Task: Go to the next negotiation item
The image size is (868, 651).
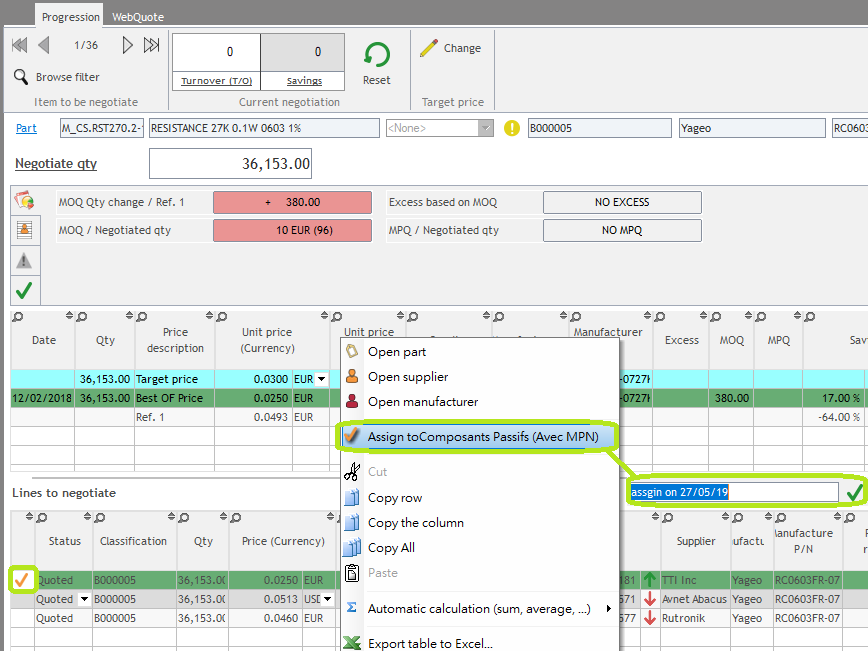Action: pos(128,45)
